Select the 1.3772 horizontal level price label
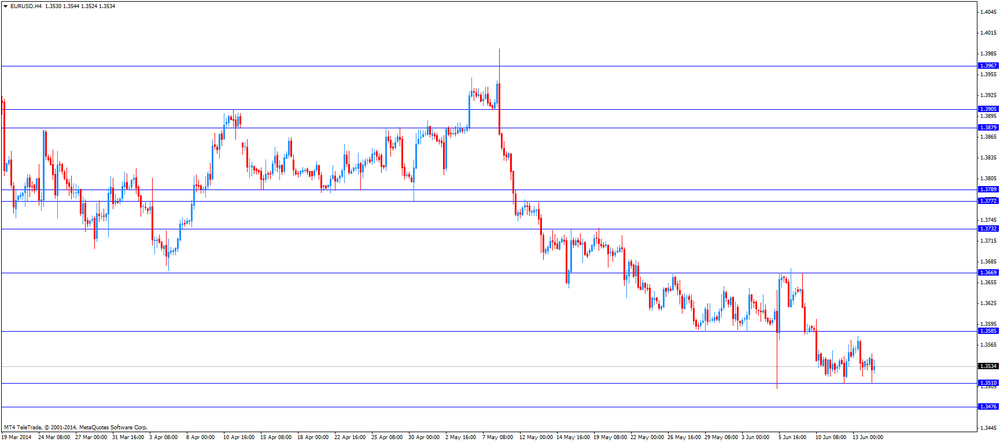The image size is (1000, 442). coord(988,201)
